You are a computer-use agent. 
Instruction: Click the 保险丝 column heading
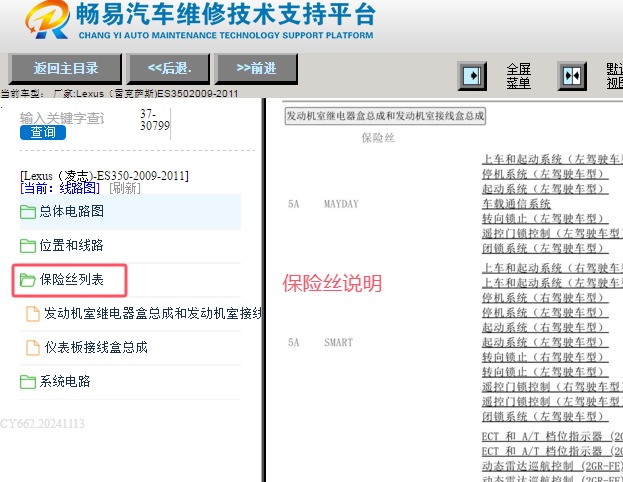coord(378,138)
